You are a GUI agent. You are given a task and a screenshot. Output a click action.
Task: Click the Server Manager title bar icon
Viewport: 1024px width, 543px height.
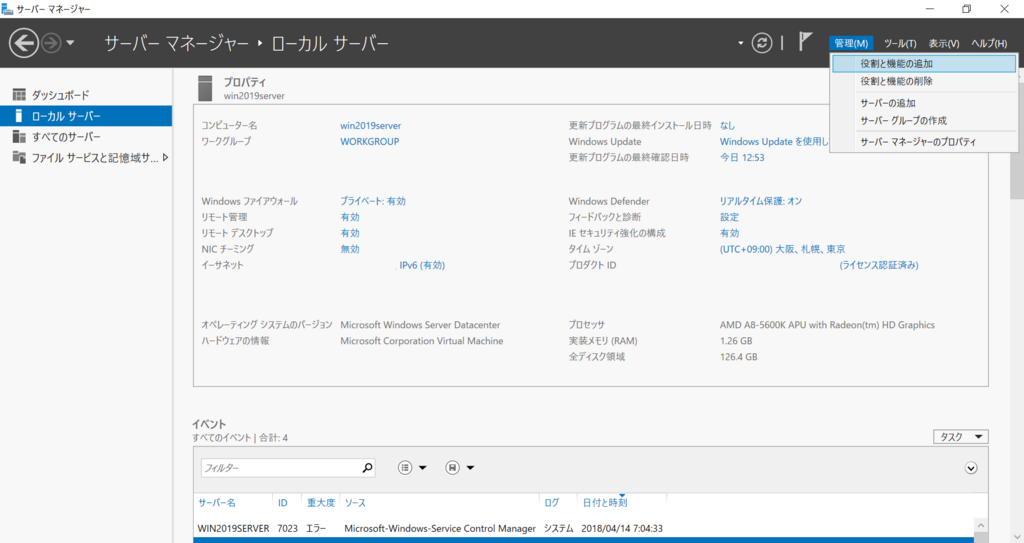click(x=7, y=9)
